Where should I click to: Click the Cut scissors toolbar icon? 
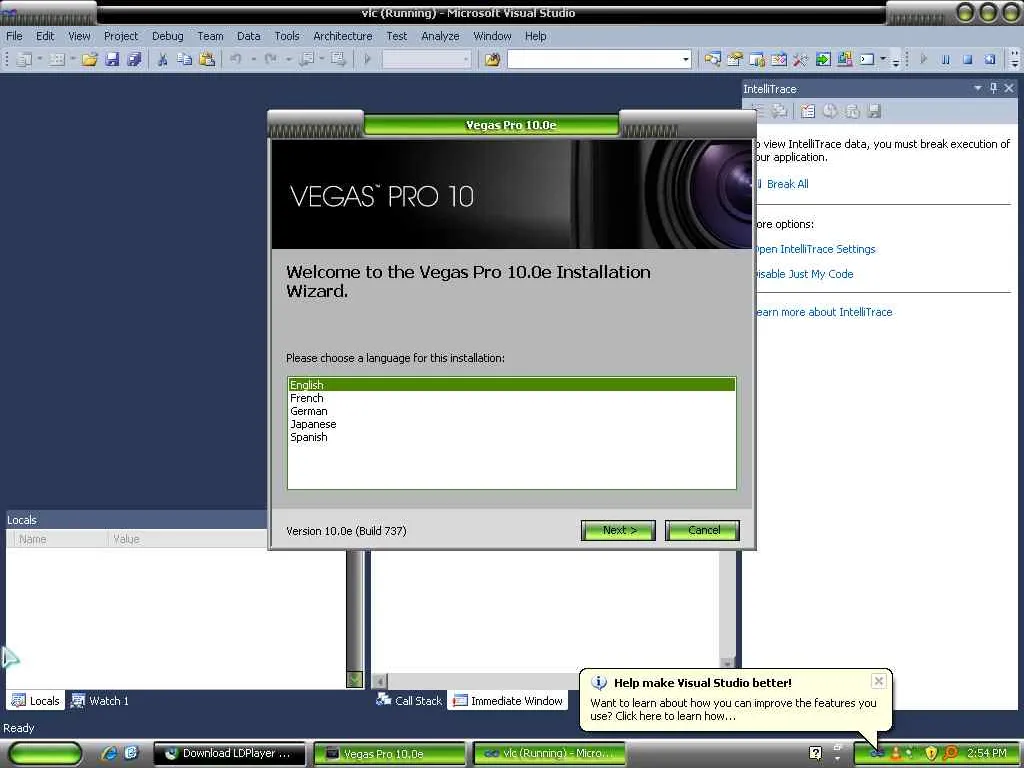(x=163, y=59)
